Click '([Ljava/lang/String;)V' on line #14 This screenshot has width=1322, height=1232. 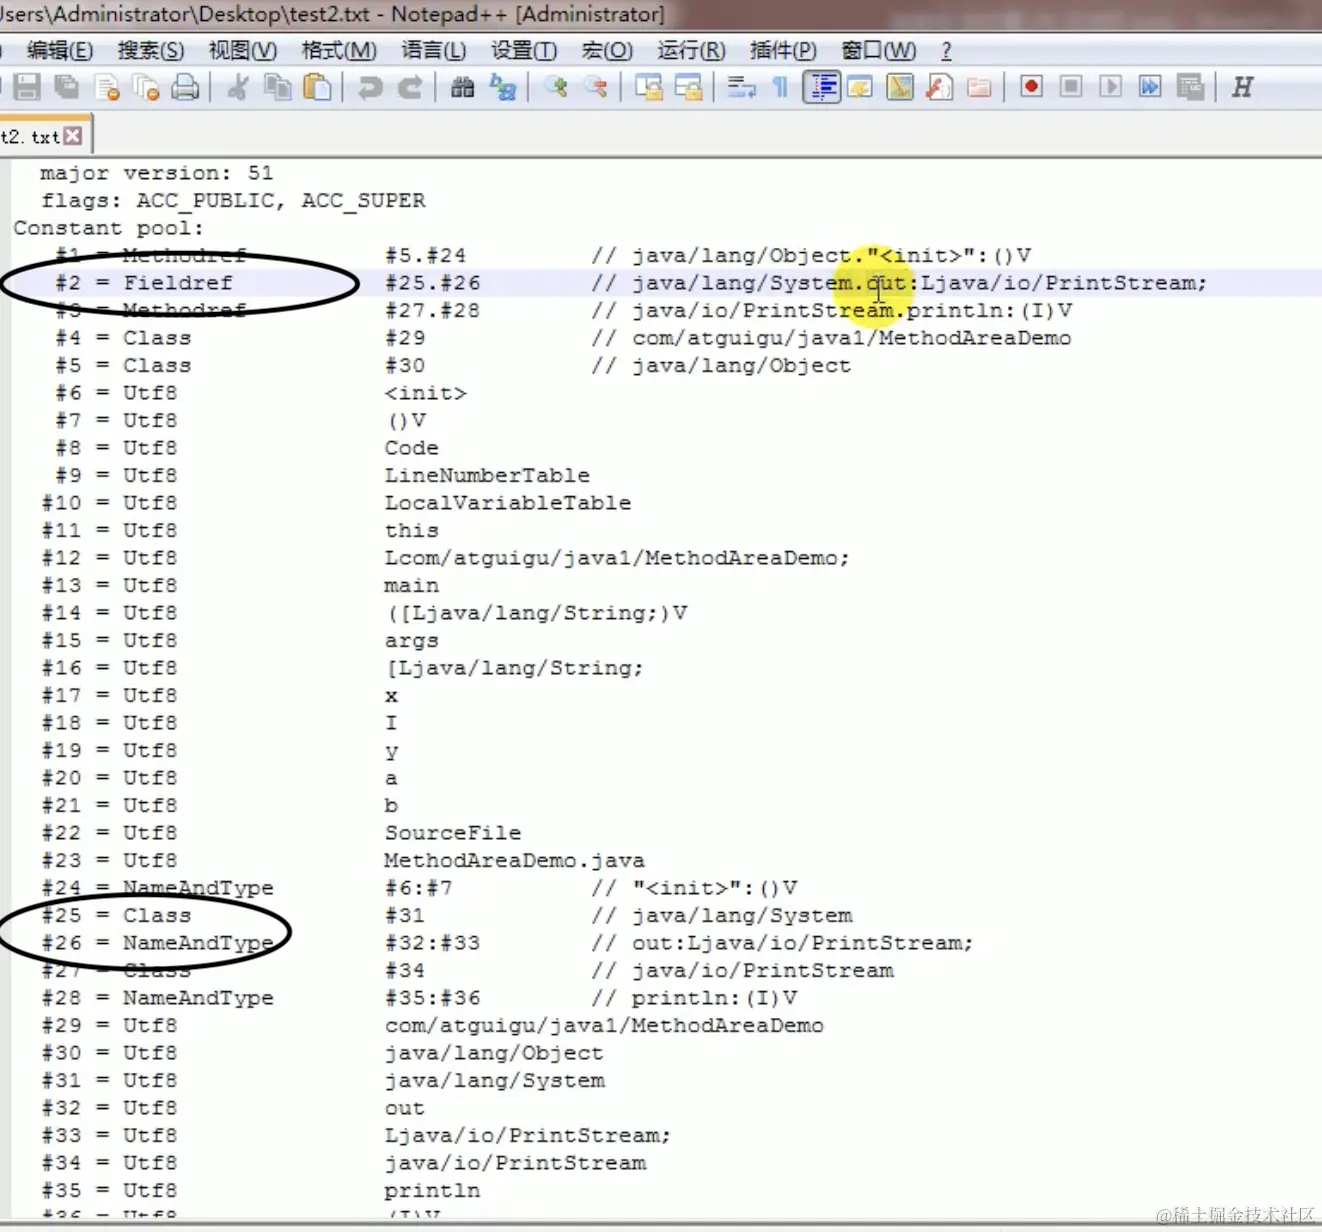[537, 613]
